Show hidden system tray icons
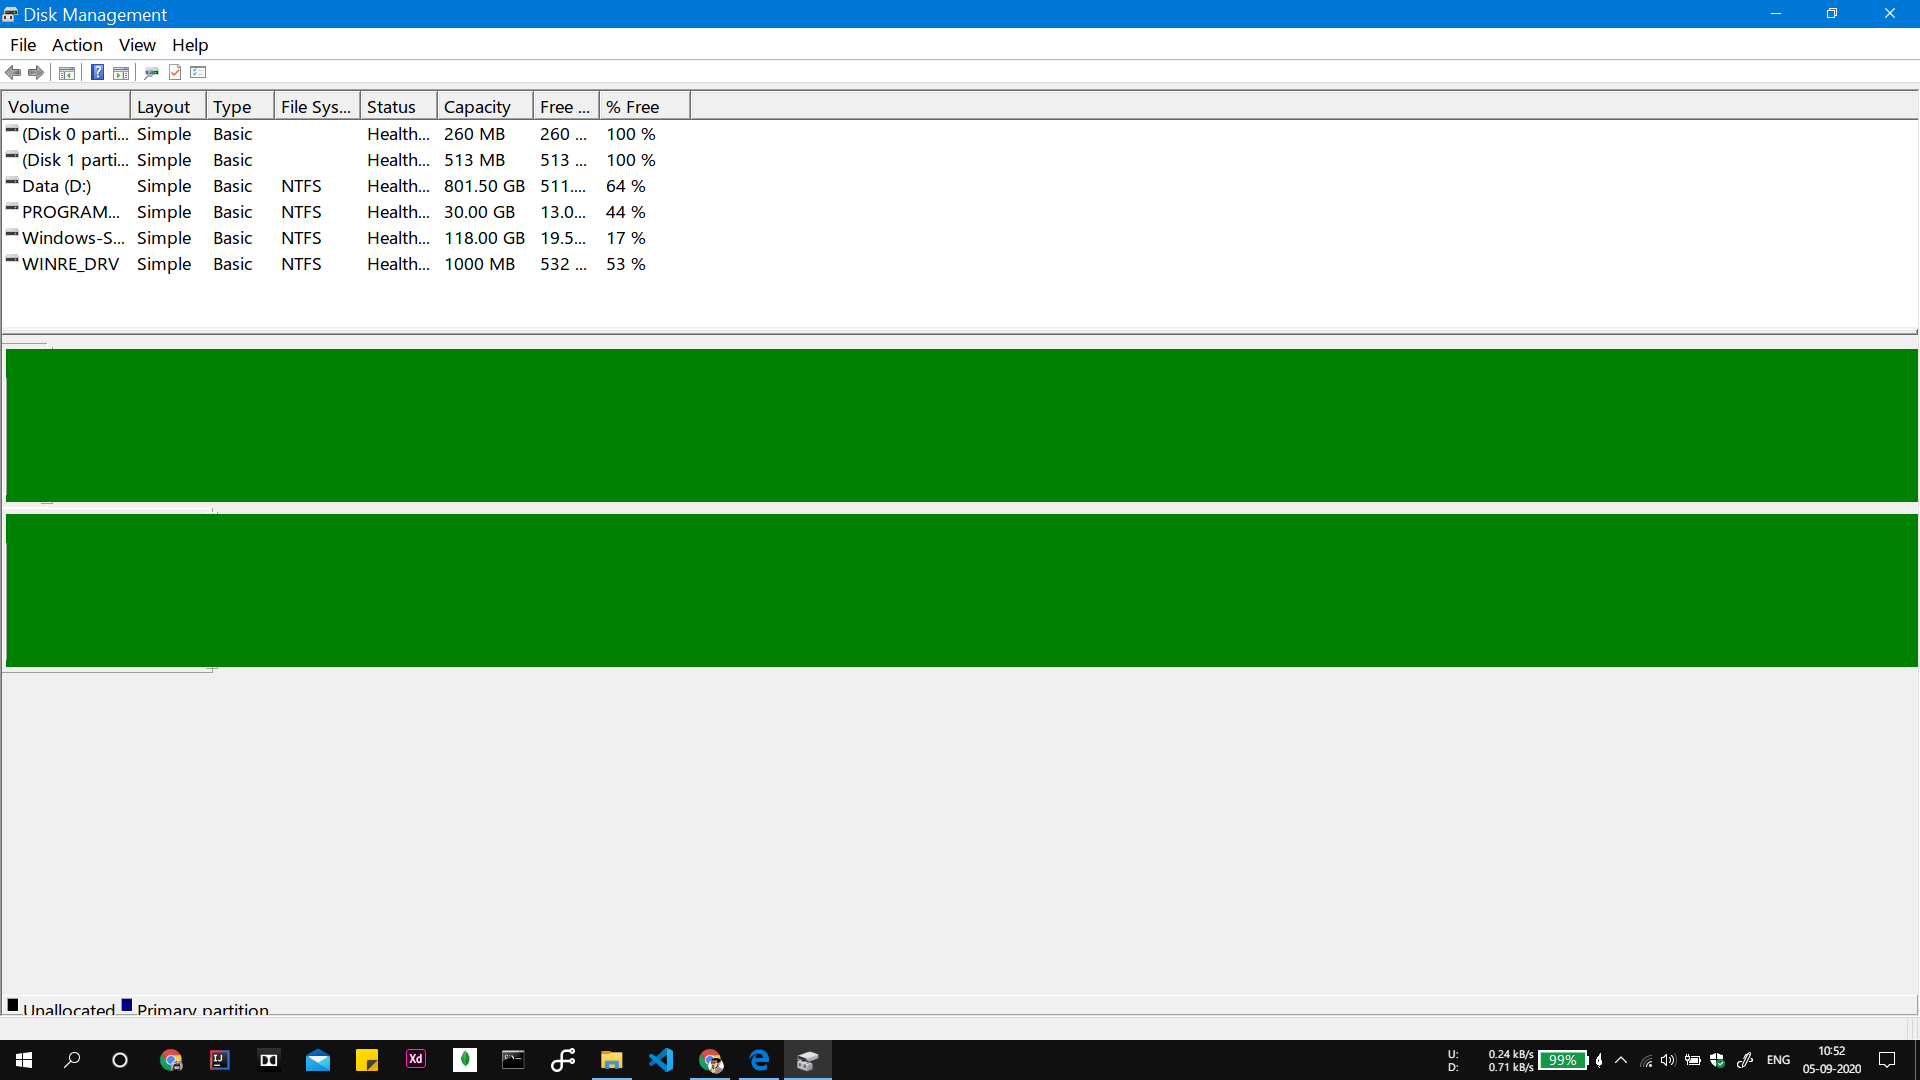The image size is (1920, 1080). 1621,1060
